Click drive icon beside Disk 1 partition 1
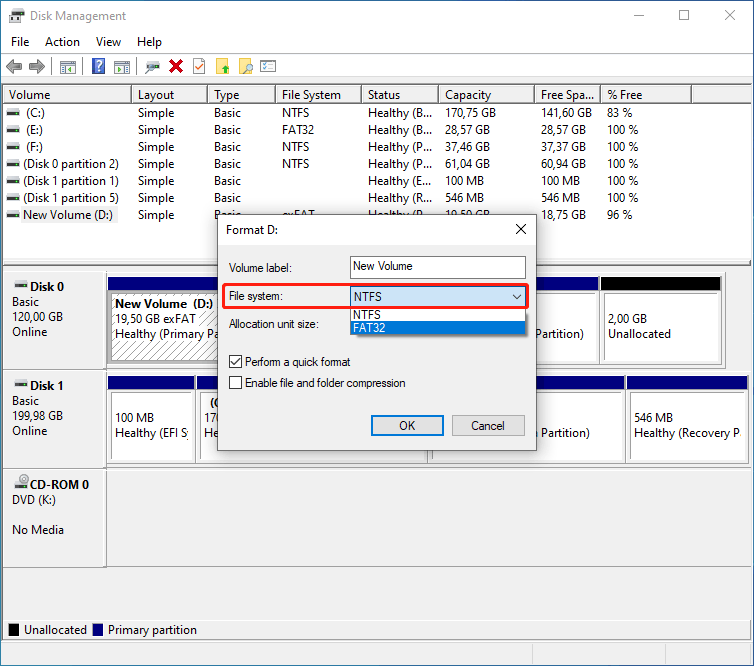Image resolution: width=754 pixels, height=666 pixels. click(x=13, y=181)
